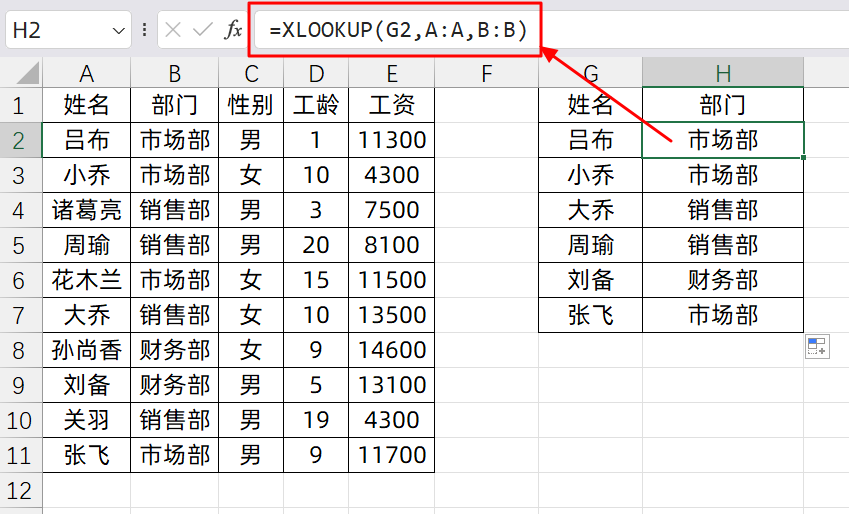849x514 pixels.
Task: Select column B header
Action: [x=174, y=73]
